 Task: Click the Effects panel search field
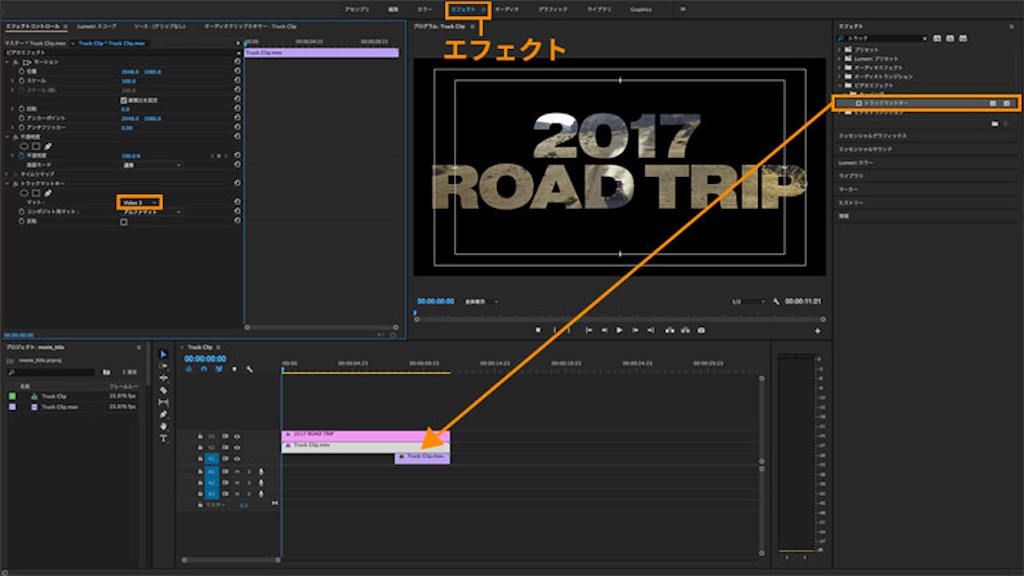(x=883, y=39)
